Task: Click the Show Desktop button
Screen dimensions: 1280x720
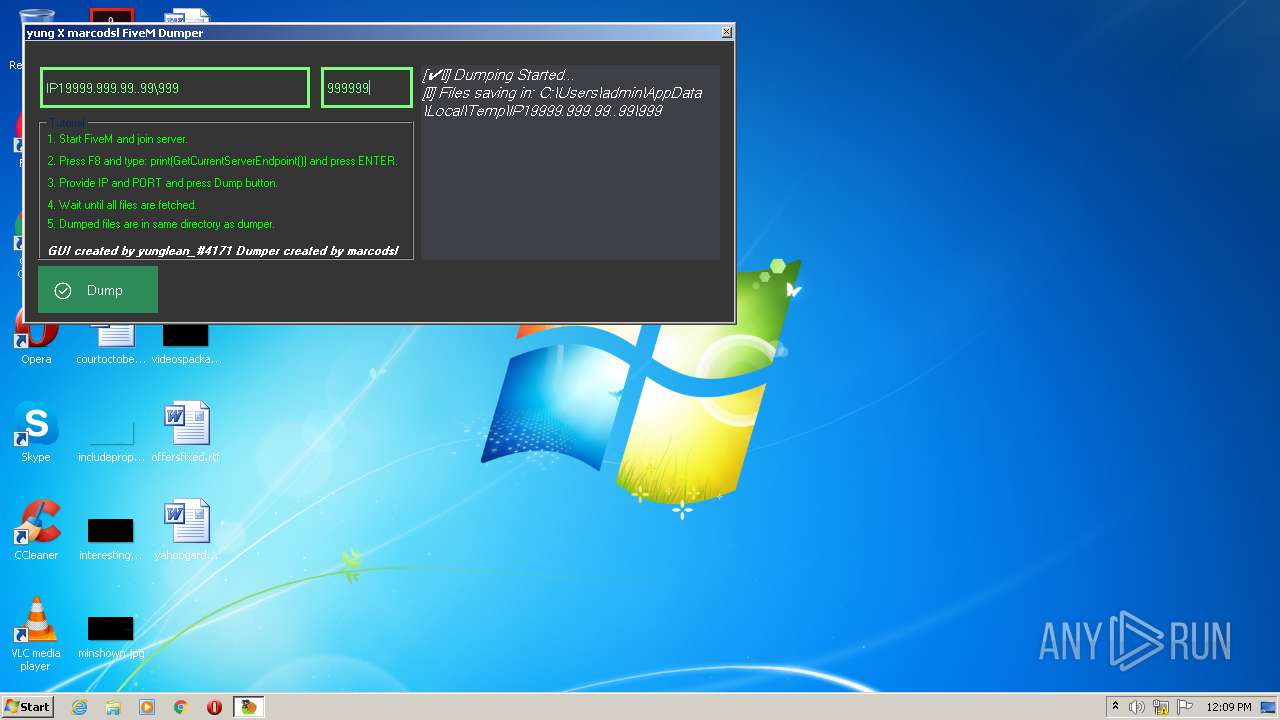Action: click(1269, 707)
